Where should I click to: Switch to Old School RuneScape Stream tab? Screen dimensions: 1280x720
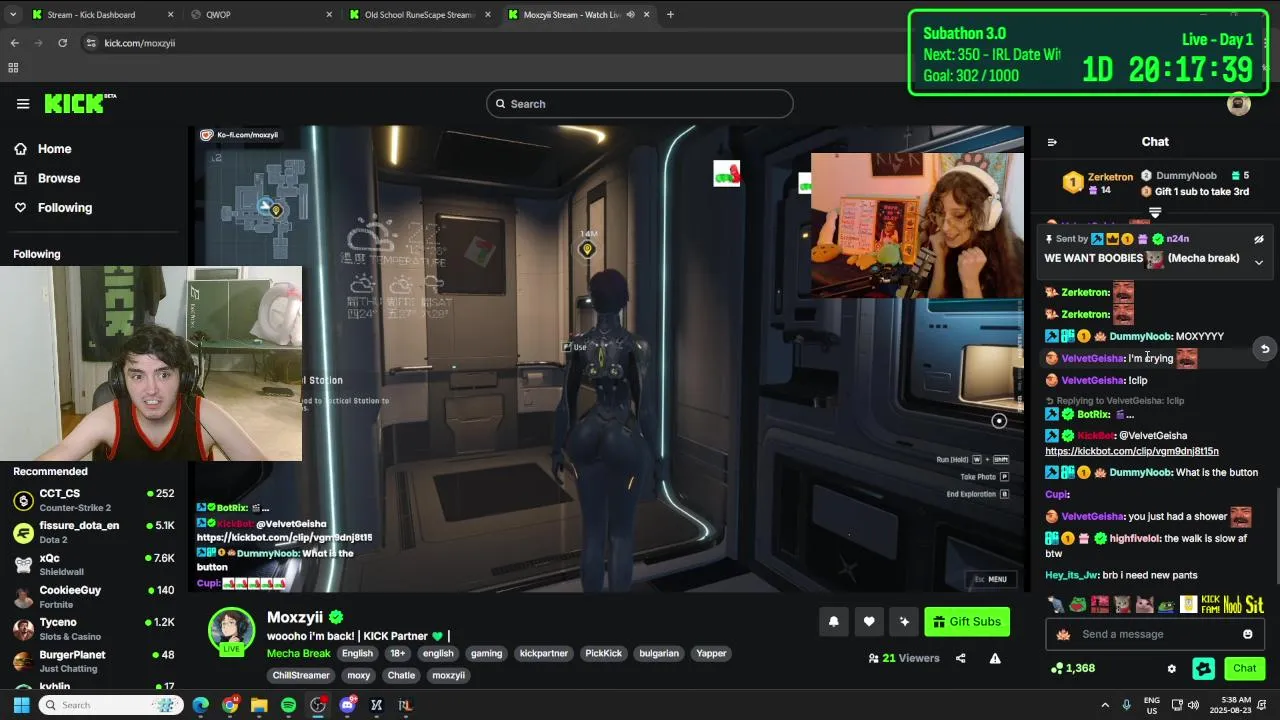pos(420,15)
